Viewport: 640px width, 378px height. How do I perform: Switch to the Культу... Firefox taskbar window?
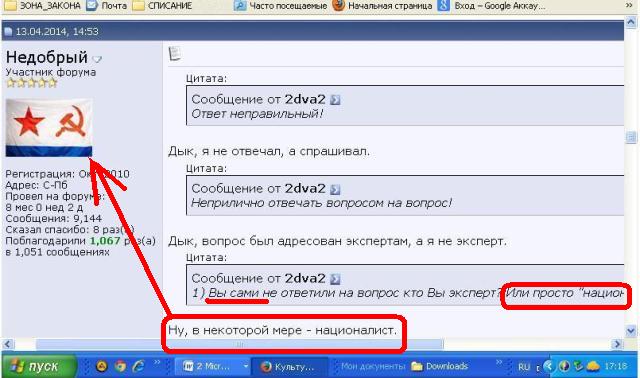(x=289, y=367)
